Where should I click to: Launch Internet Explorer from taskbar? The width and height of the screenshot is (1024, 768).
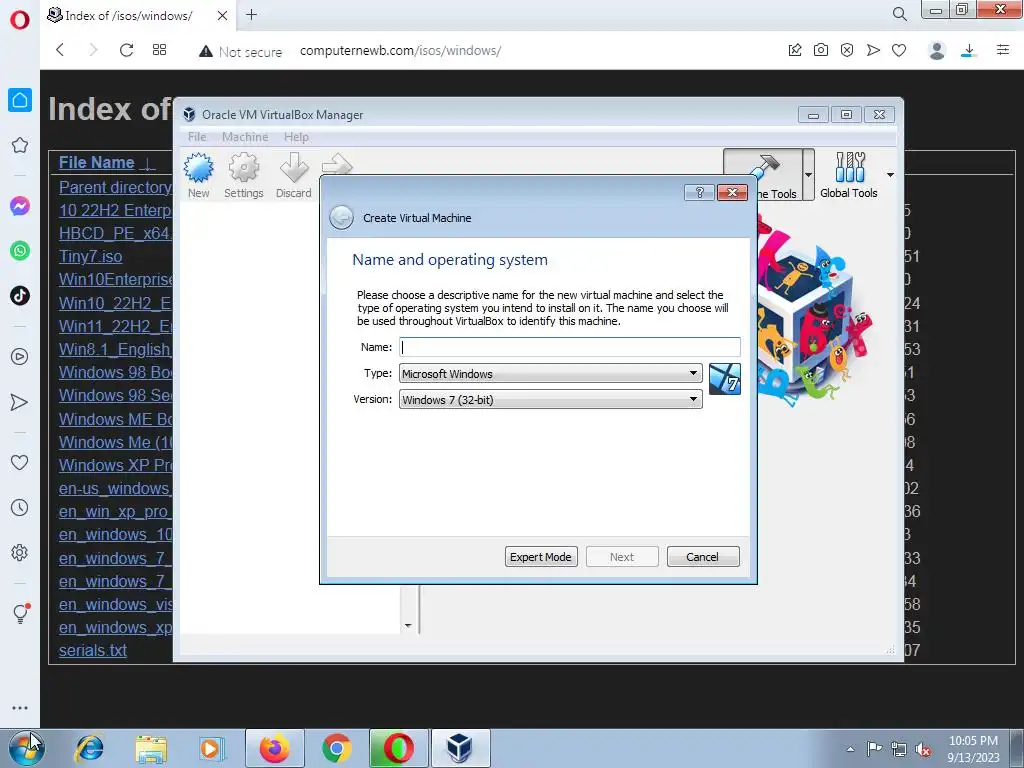tap(89, 748)
